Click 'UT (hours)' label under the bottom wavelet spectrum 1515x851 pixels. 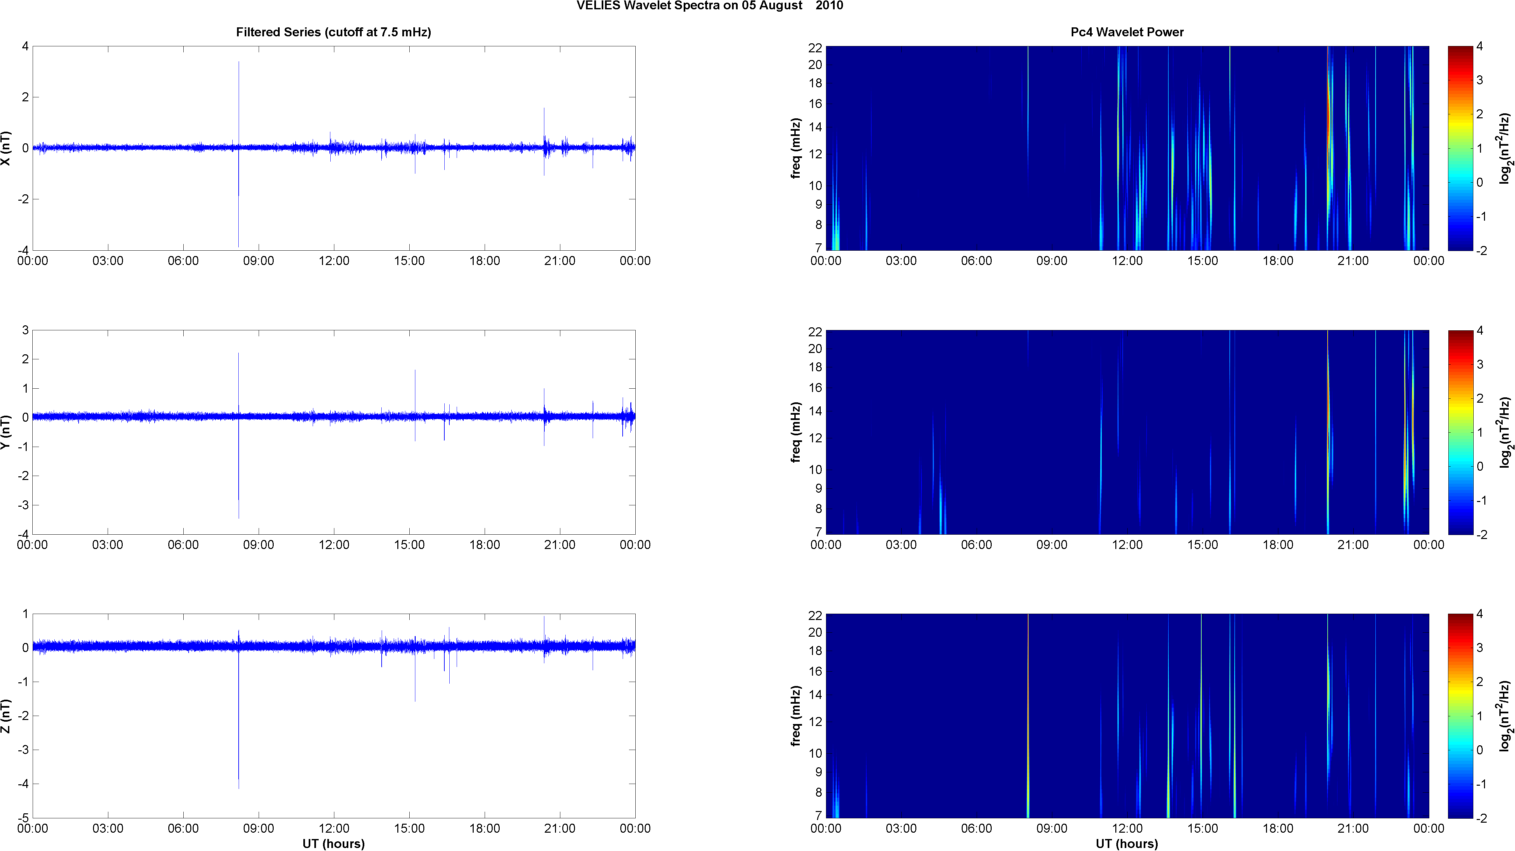click(x=1127, y=844)
